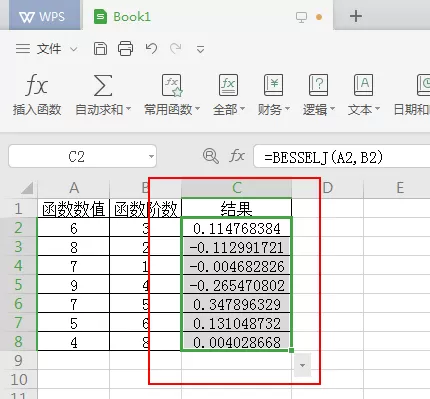
Task: Open the 日期和时间 functions icon
Action: [423, 85]
